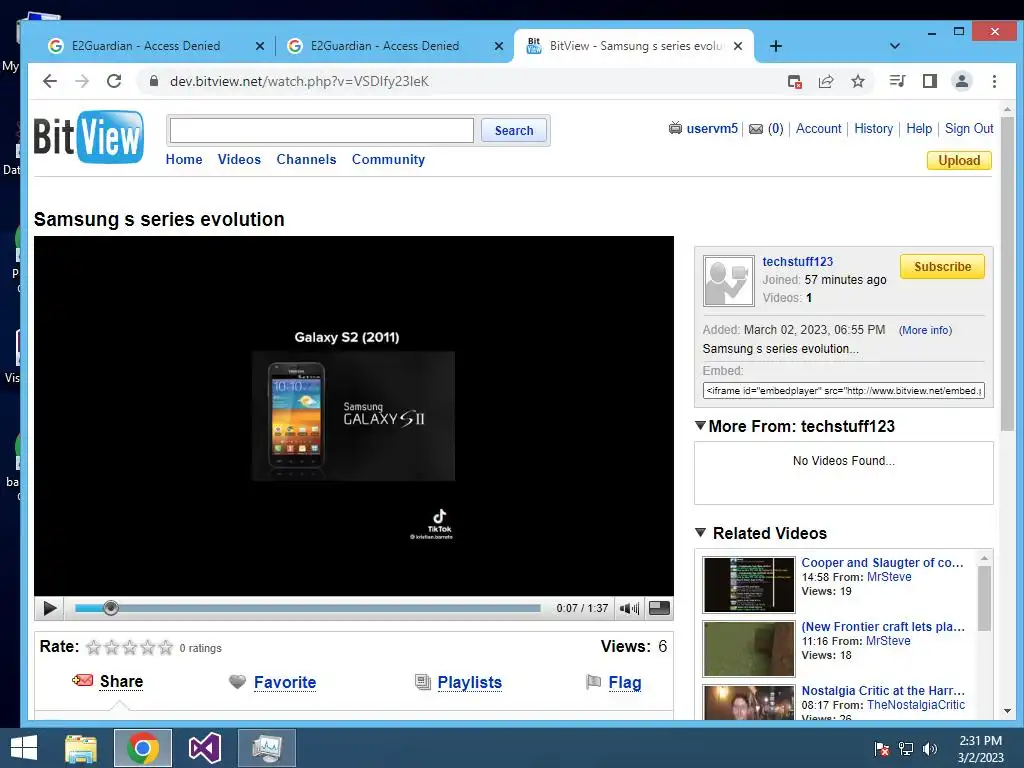Viewport: 1024px width, 768px height.
Task: Click the BitView logo
Action: coord(89,136)
